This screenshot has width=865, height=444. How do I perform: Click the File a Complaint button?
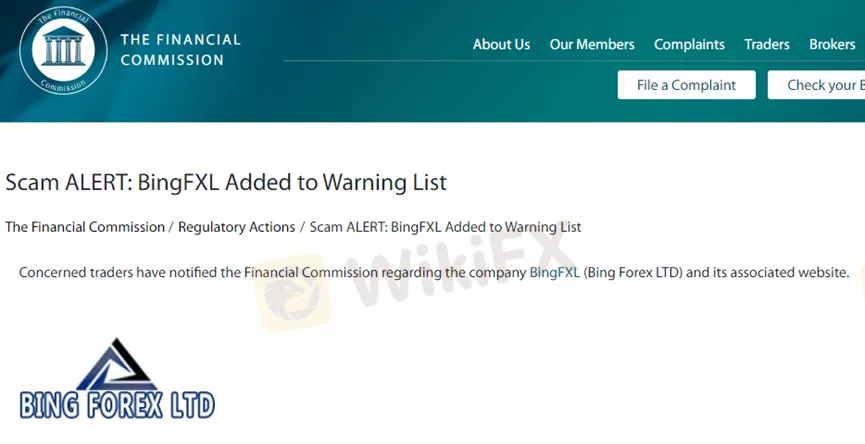[686, 85]
